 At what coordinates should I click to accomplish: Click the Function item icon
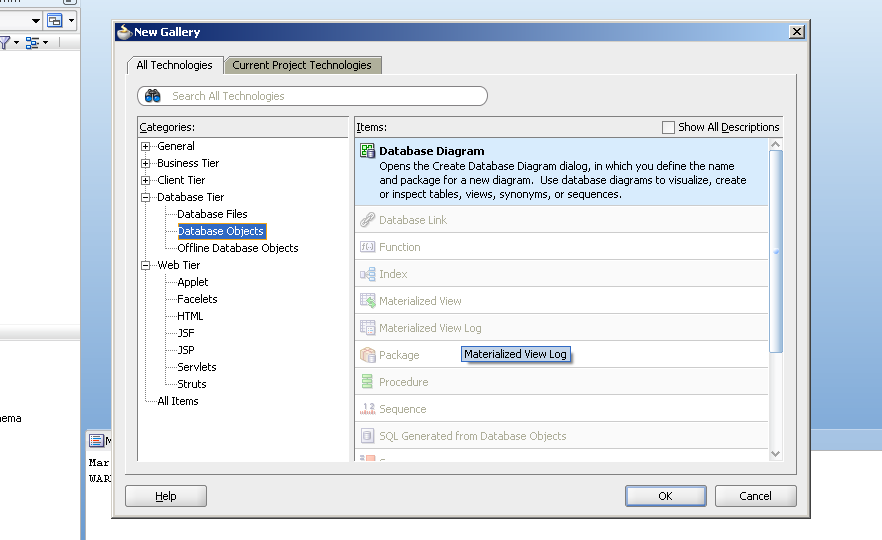(367, 247)
